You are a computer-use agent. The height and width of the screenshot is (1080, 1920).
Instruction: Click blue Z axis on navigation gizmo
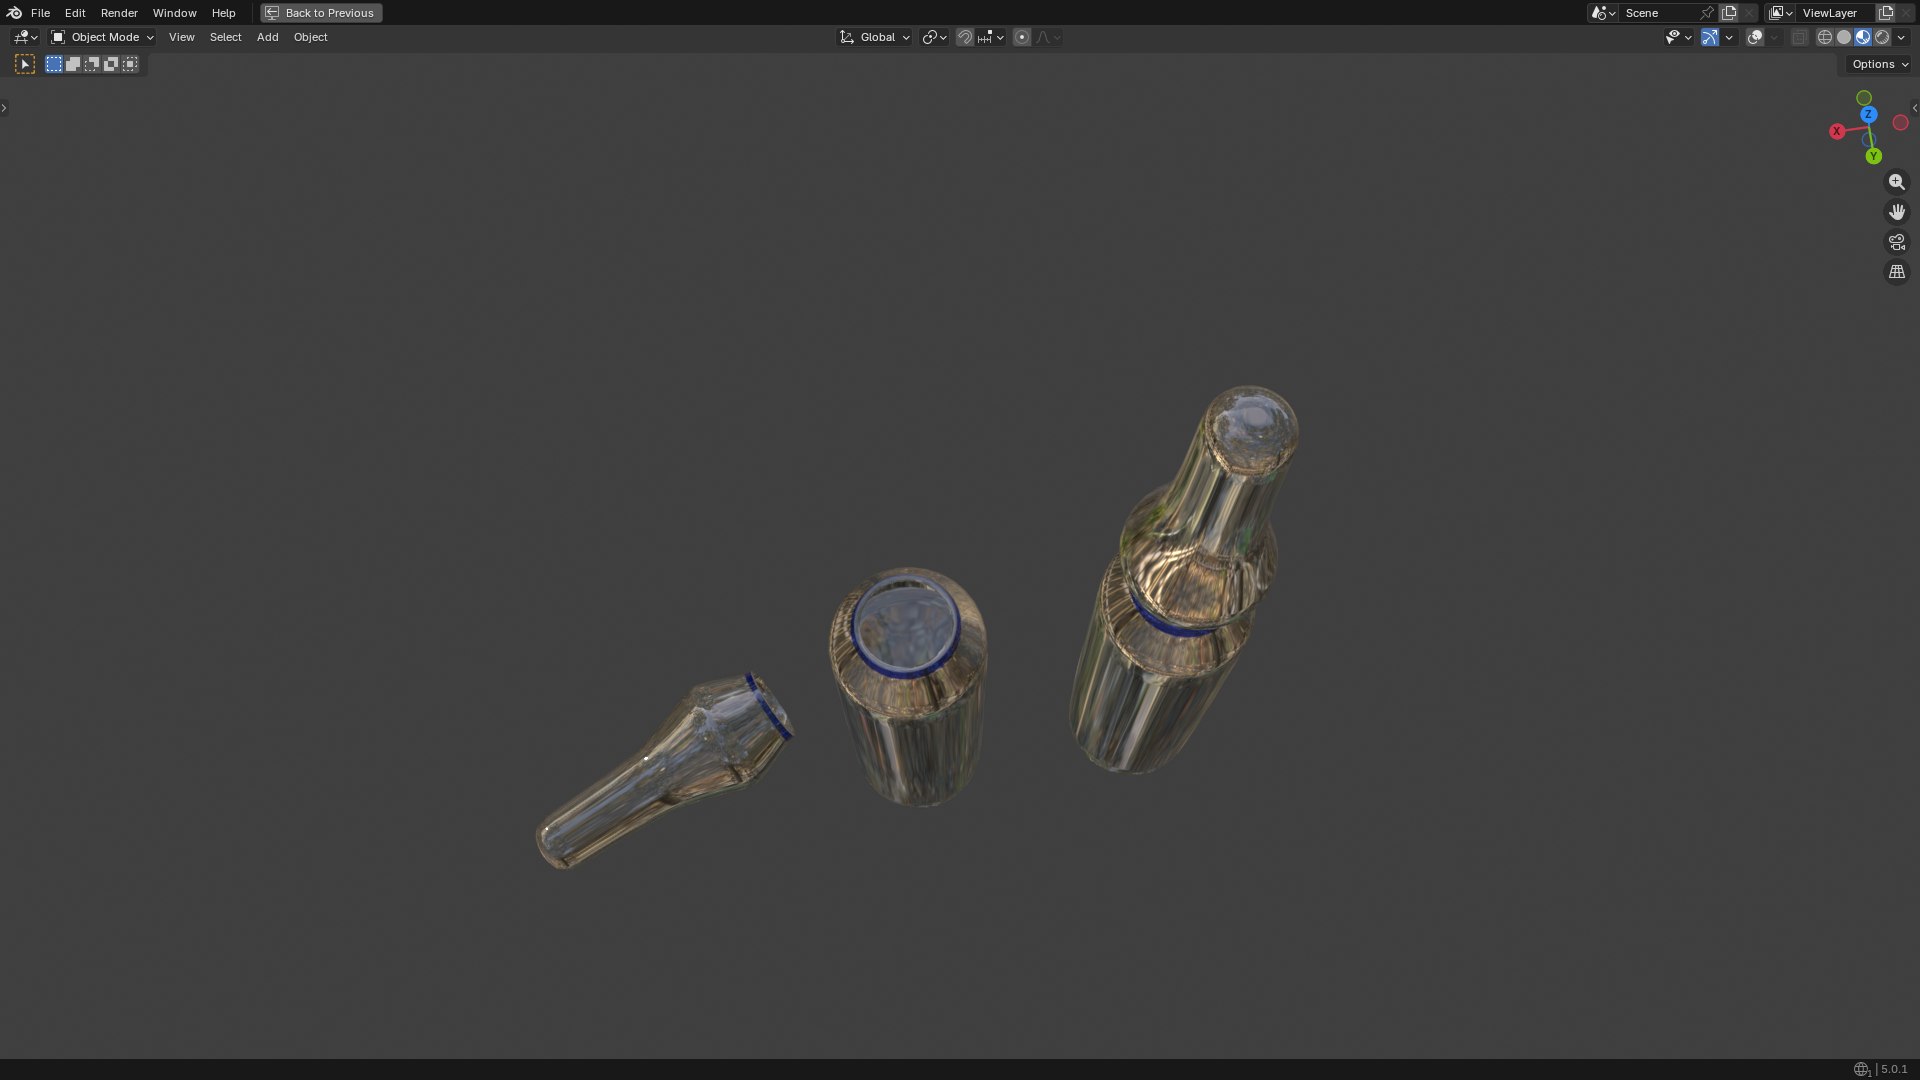tap(1868, 115)
